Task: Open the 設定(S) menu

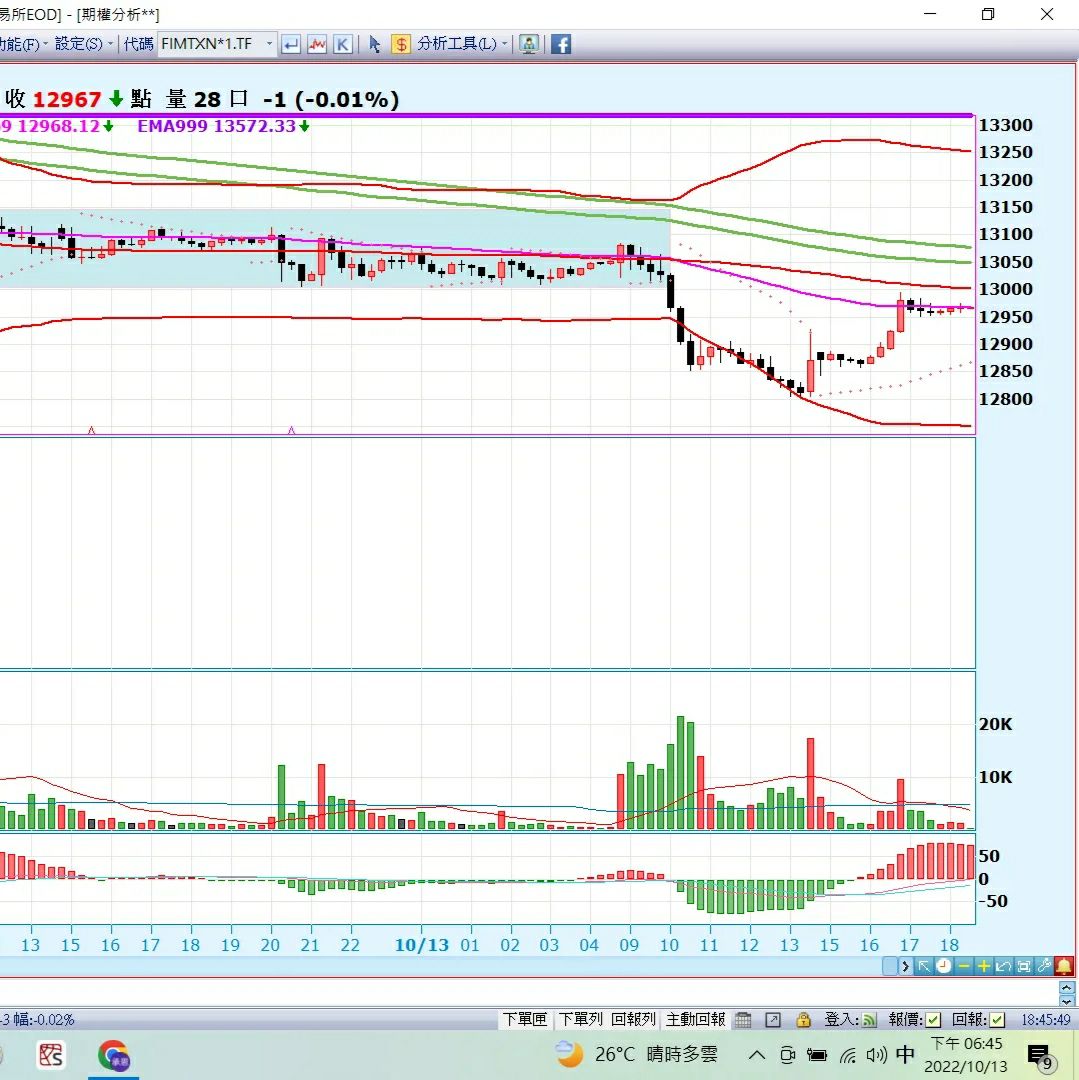Action: click(x=83, y=44)
